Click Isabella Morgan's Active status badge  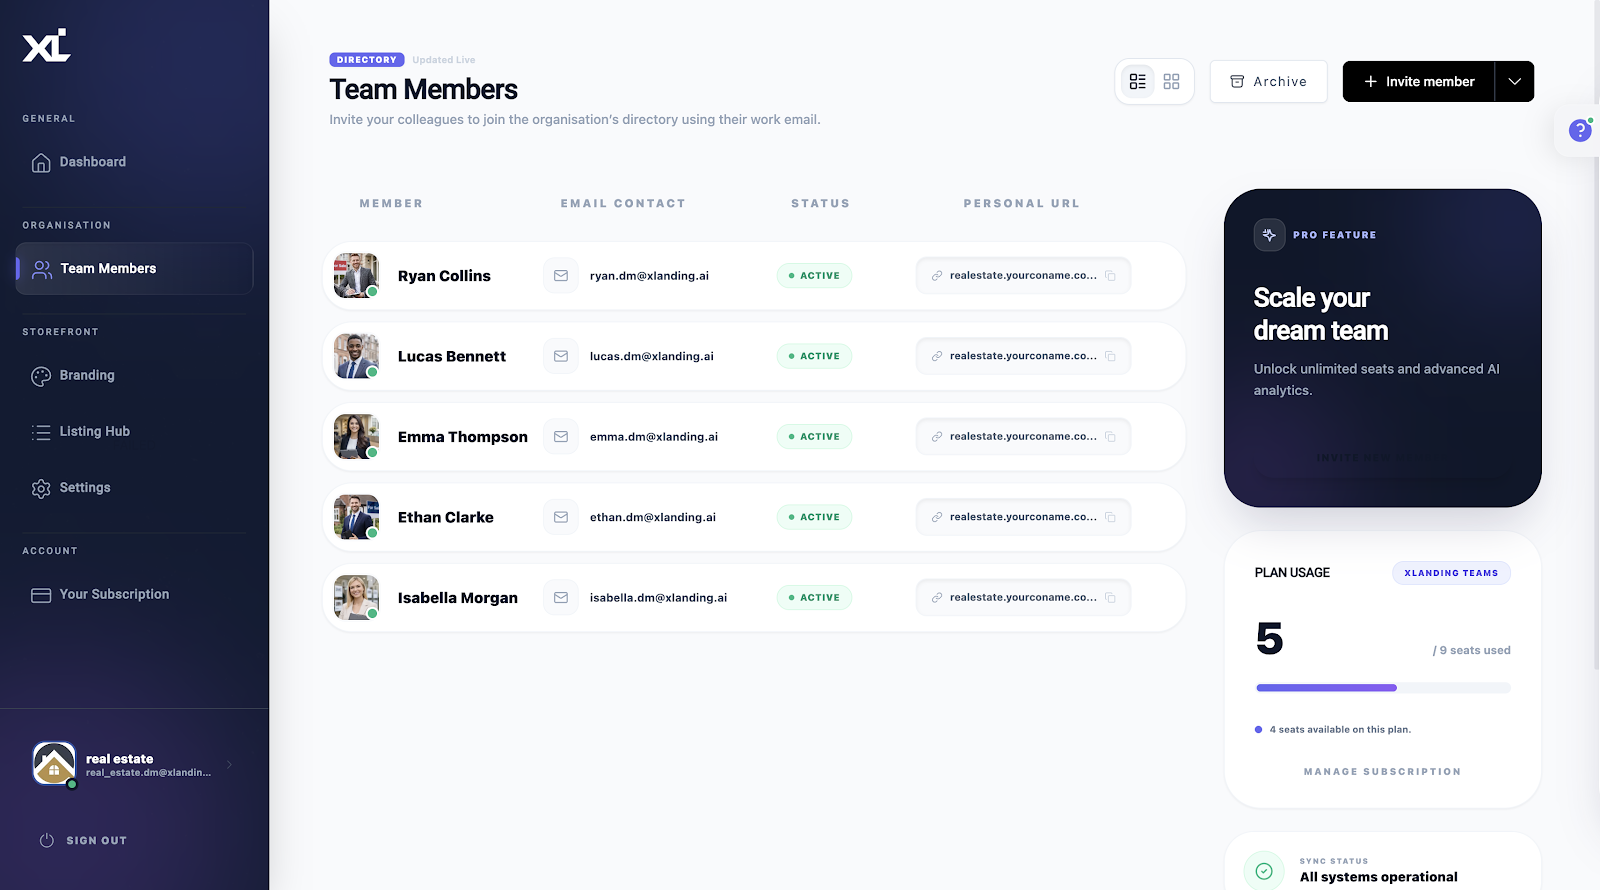tap(814, 598)
